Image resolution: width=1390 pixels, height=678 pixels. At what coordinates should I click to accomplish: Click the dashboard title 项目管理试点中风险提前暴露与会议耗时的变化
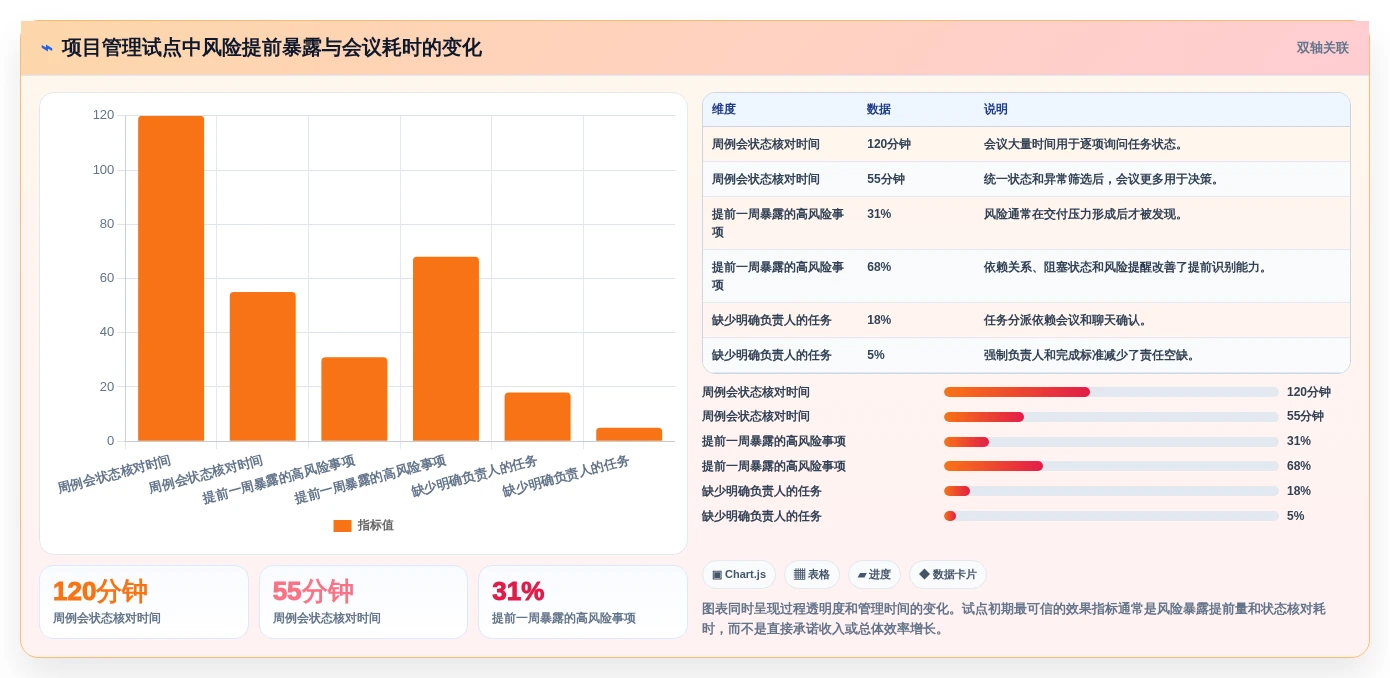[272, 48]
